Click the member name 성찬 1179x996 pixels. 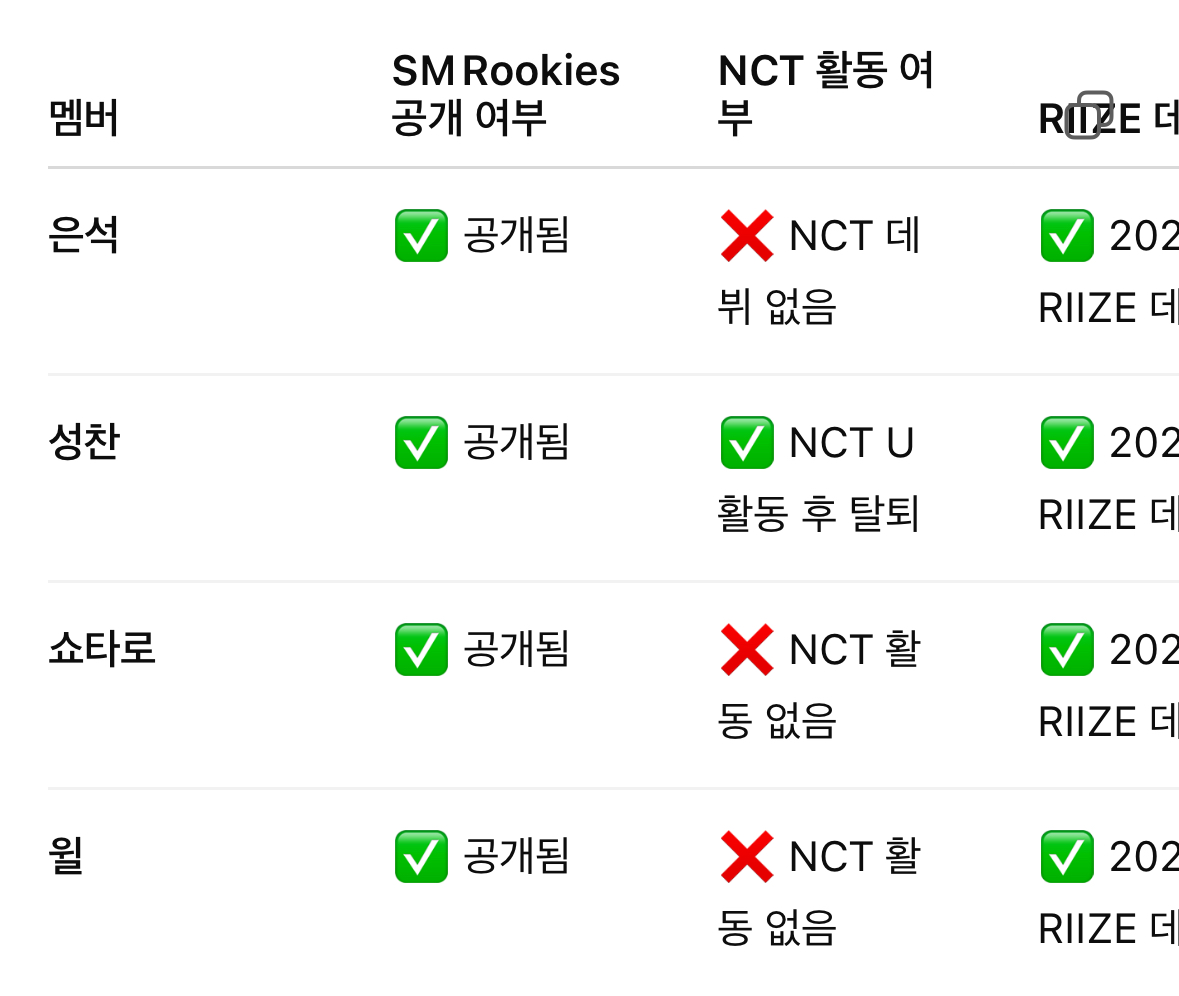[84, 443]
